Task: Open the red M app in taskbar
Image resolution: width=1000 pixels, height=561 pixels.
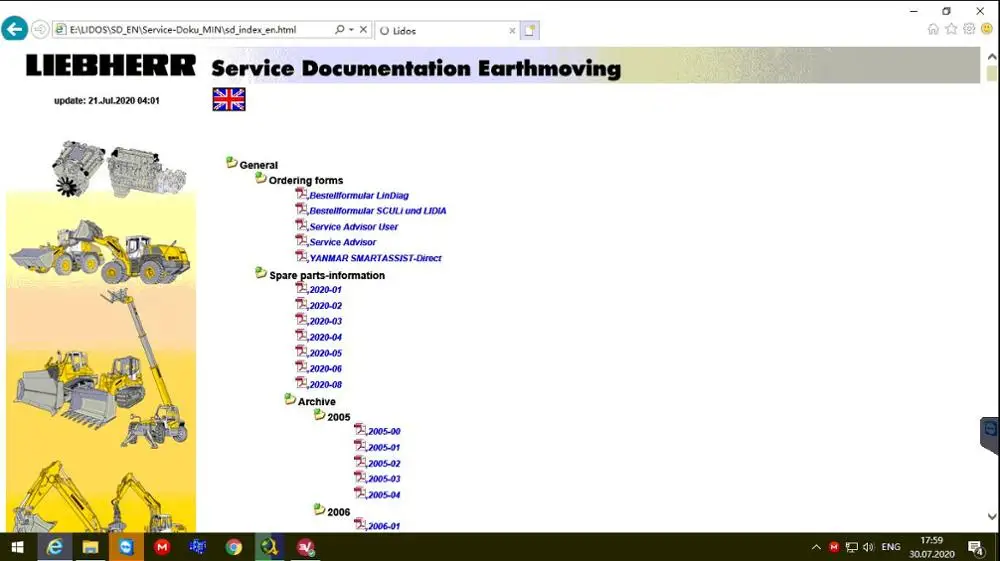Action: (162, 547)
